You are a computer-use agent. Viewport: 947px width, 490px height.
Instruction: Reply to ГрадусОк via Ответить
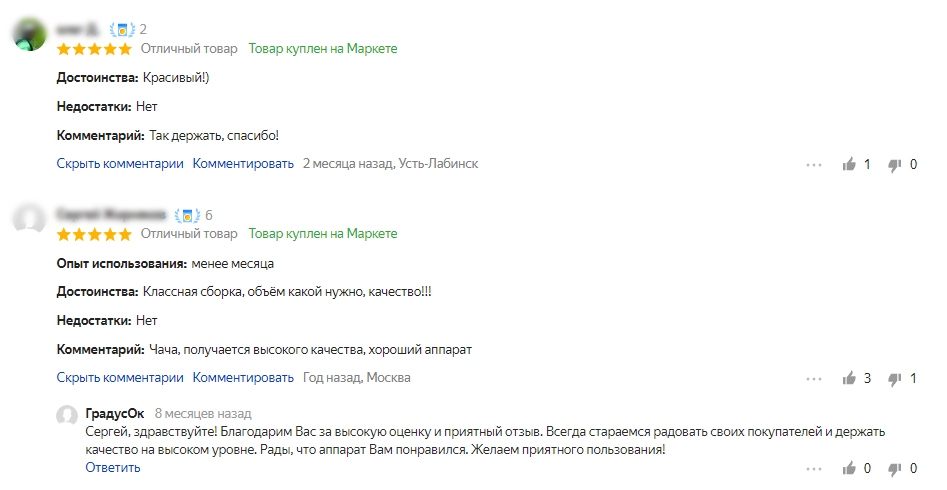(112, 468)
